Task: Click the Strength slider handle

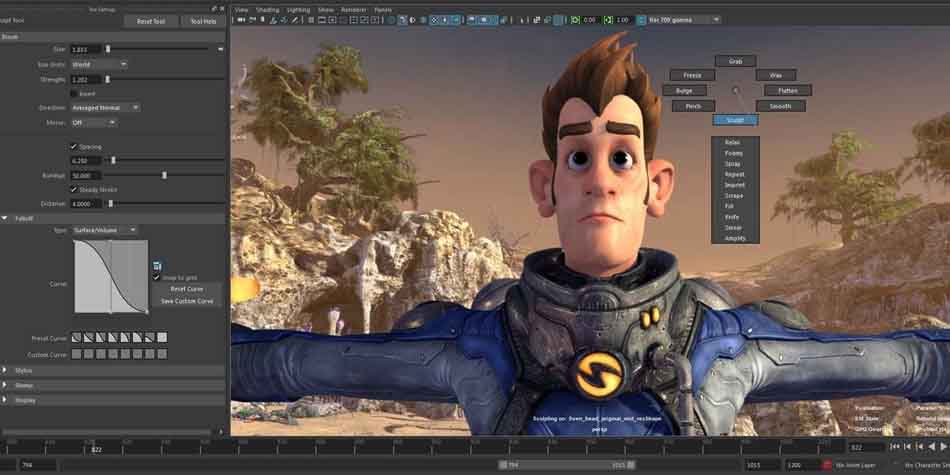Action: point(108,79)
